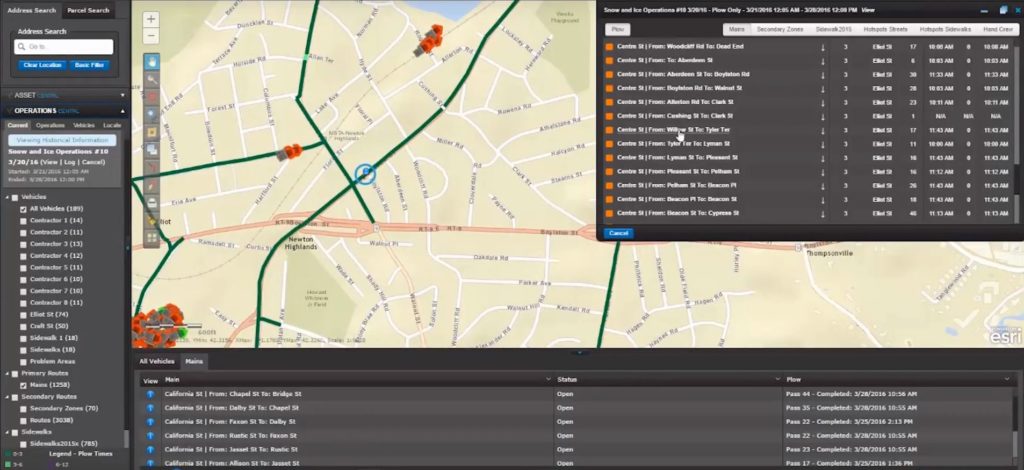Open the Parcel Search tab

pos(87,9)
